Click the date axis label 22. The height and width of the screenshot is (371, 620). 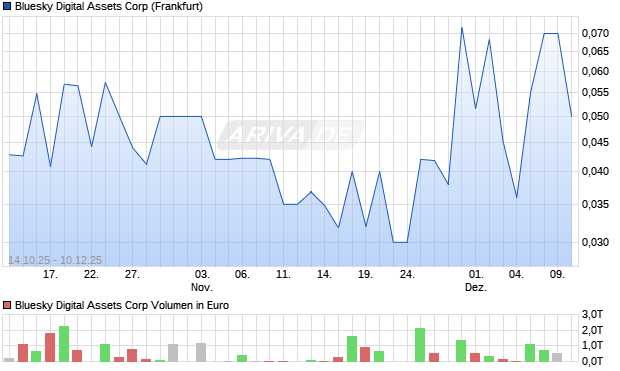[x=91, y=274]
